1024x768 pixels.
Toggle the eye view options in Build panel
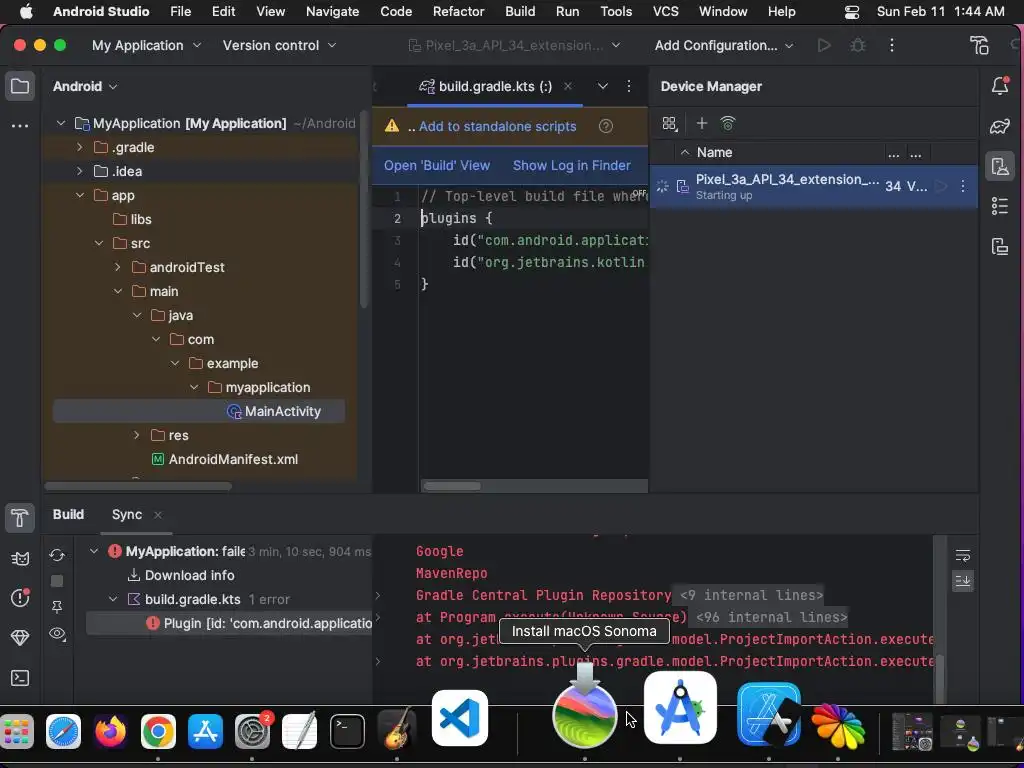pyautogui.click(x=57, y=633)
